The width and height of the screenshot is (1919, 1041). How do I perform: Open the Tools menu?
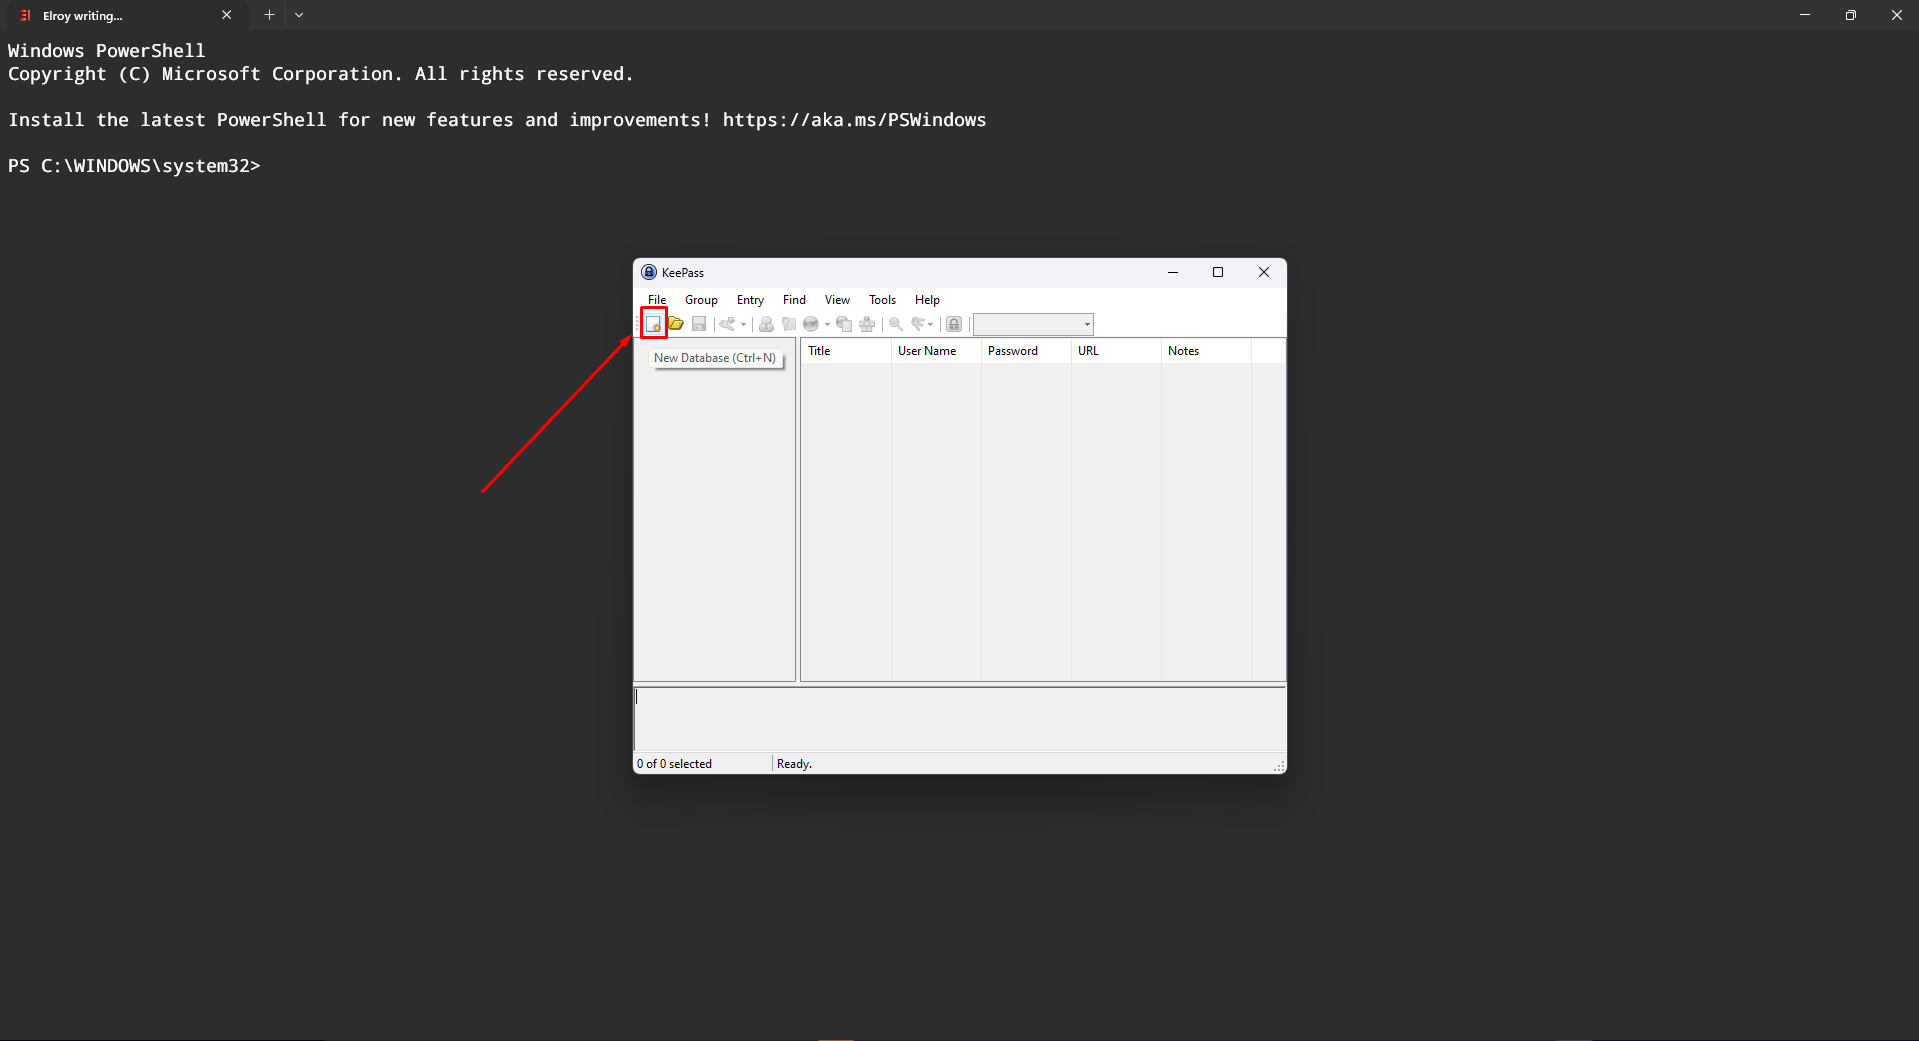click(882, 300)
